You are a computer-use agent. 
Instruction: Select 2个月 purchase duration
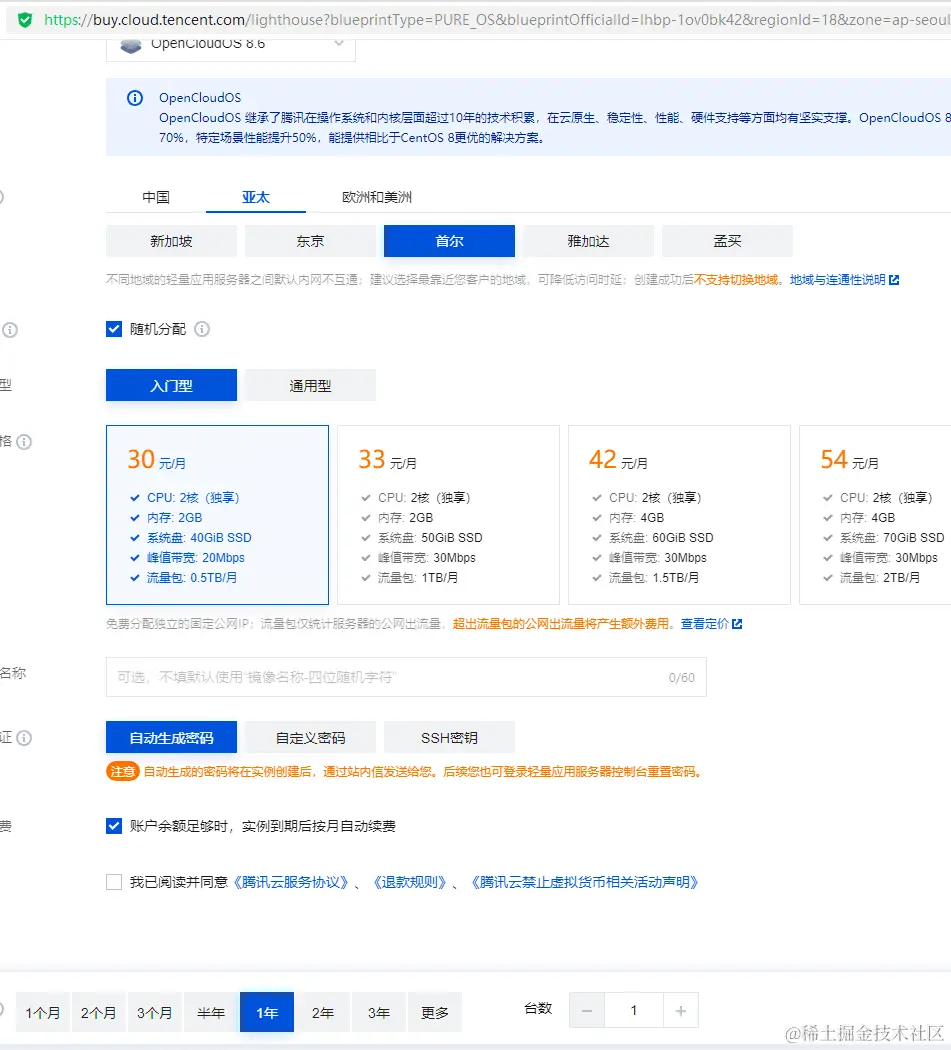pyautogui.click(x=98, y=1012)
